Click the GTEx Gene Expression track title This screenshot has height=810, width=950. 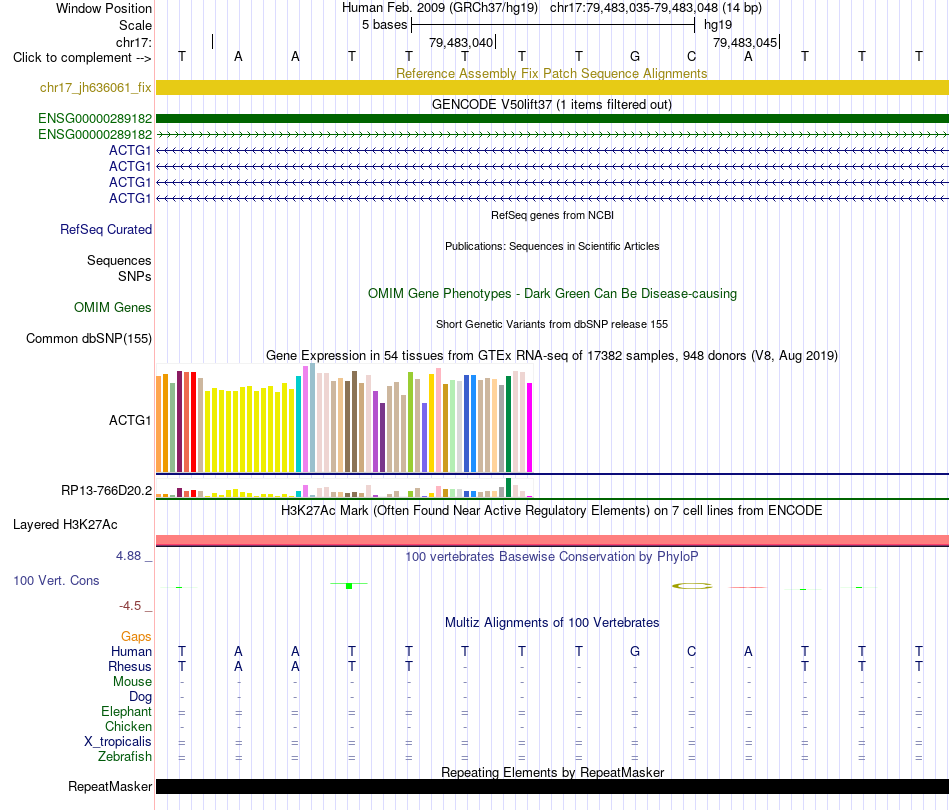(552, 356)
